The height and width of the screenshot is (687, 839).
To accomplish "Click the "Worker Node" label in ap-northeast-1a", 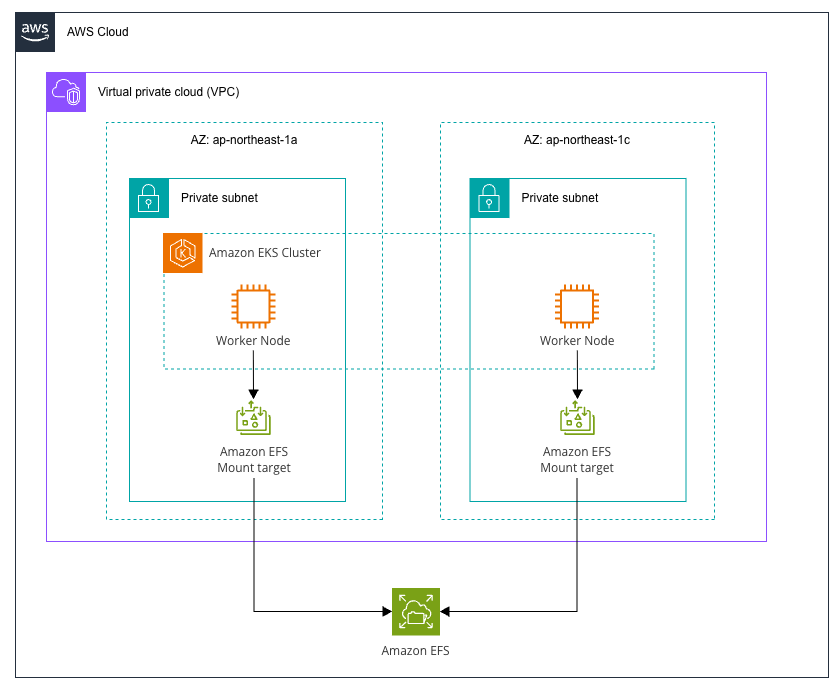I will click(253, 341).
